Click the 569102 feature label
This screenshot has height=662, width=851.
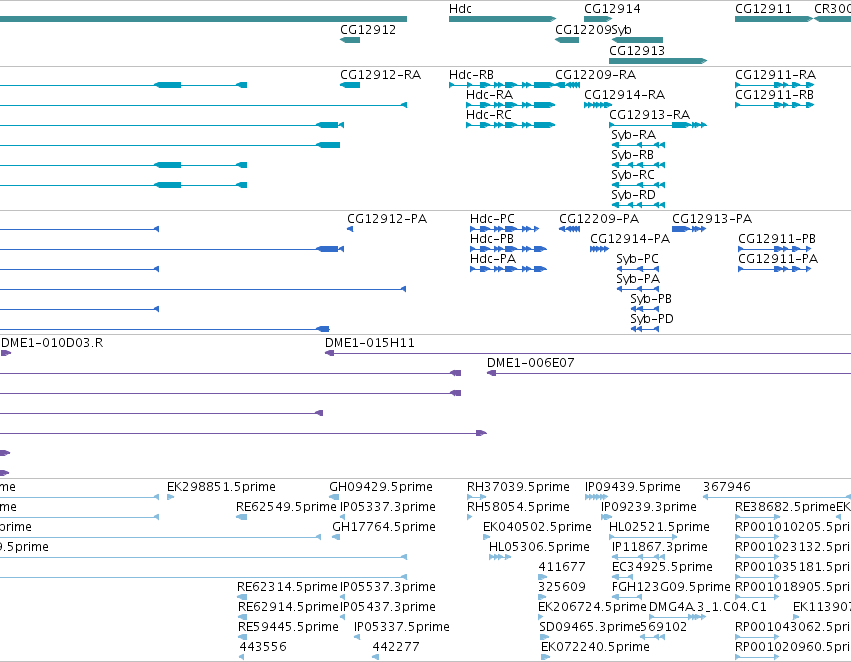(x=664, y=627)
